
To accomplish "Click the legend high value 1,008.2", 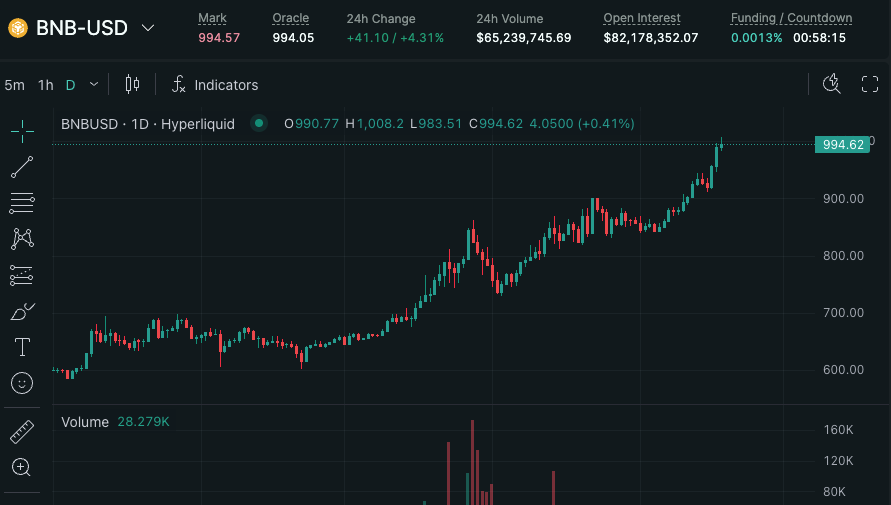I will [x=380, y=124].
